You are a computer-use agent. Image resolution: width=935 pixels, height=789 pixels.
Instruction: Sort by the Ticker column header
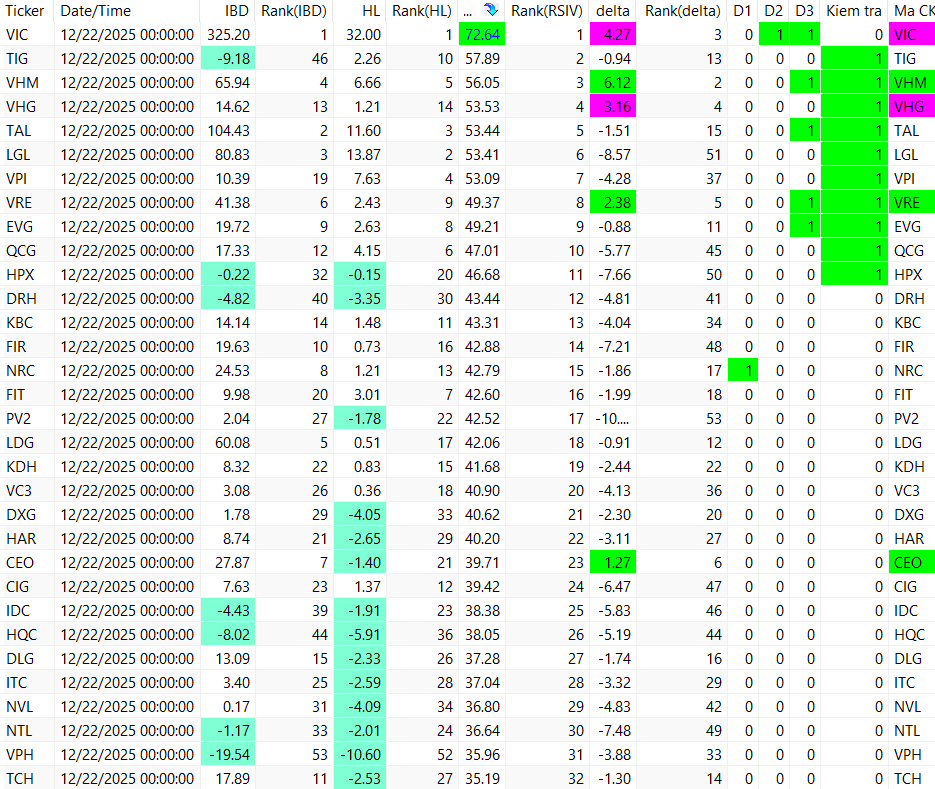(x=25, y=11)
